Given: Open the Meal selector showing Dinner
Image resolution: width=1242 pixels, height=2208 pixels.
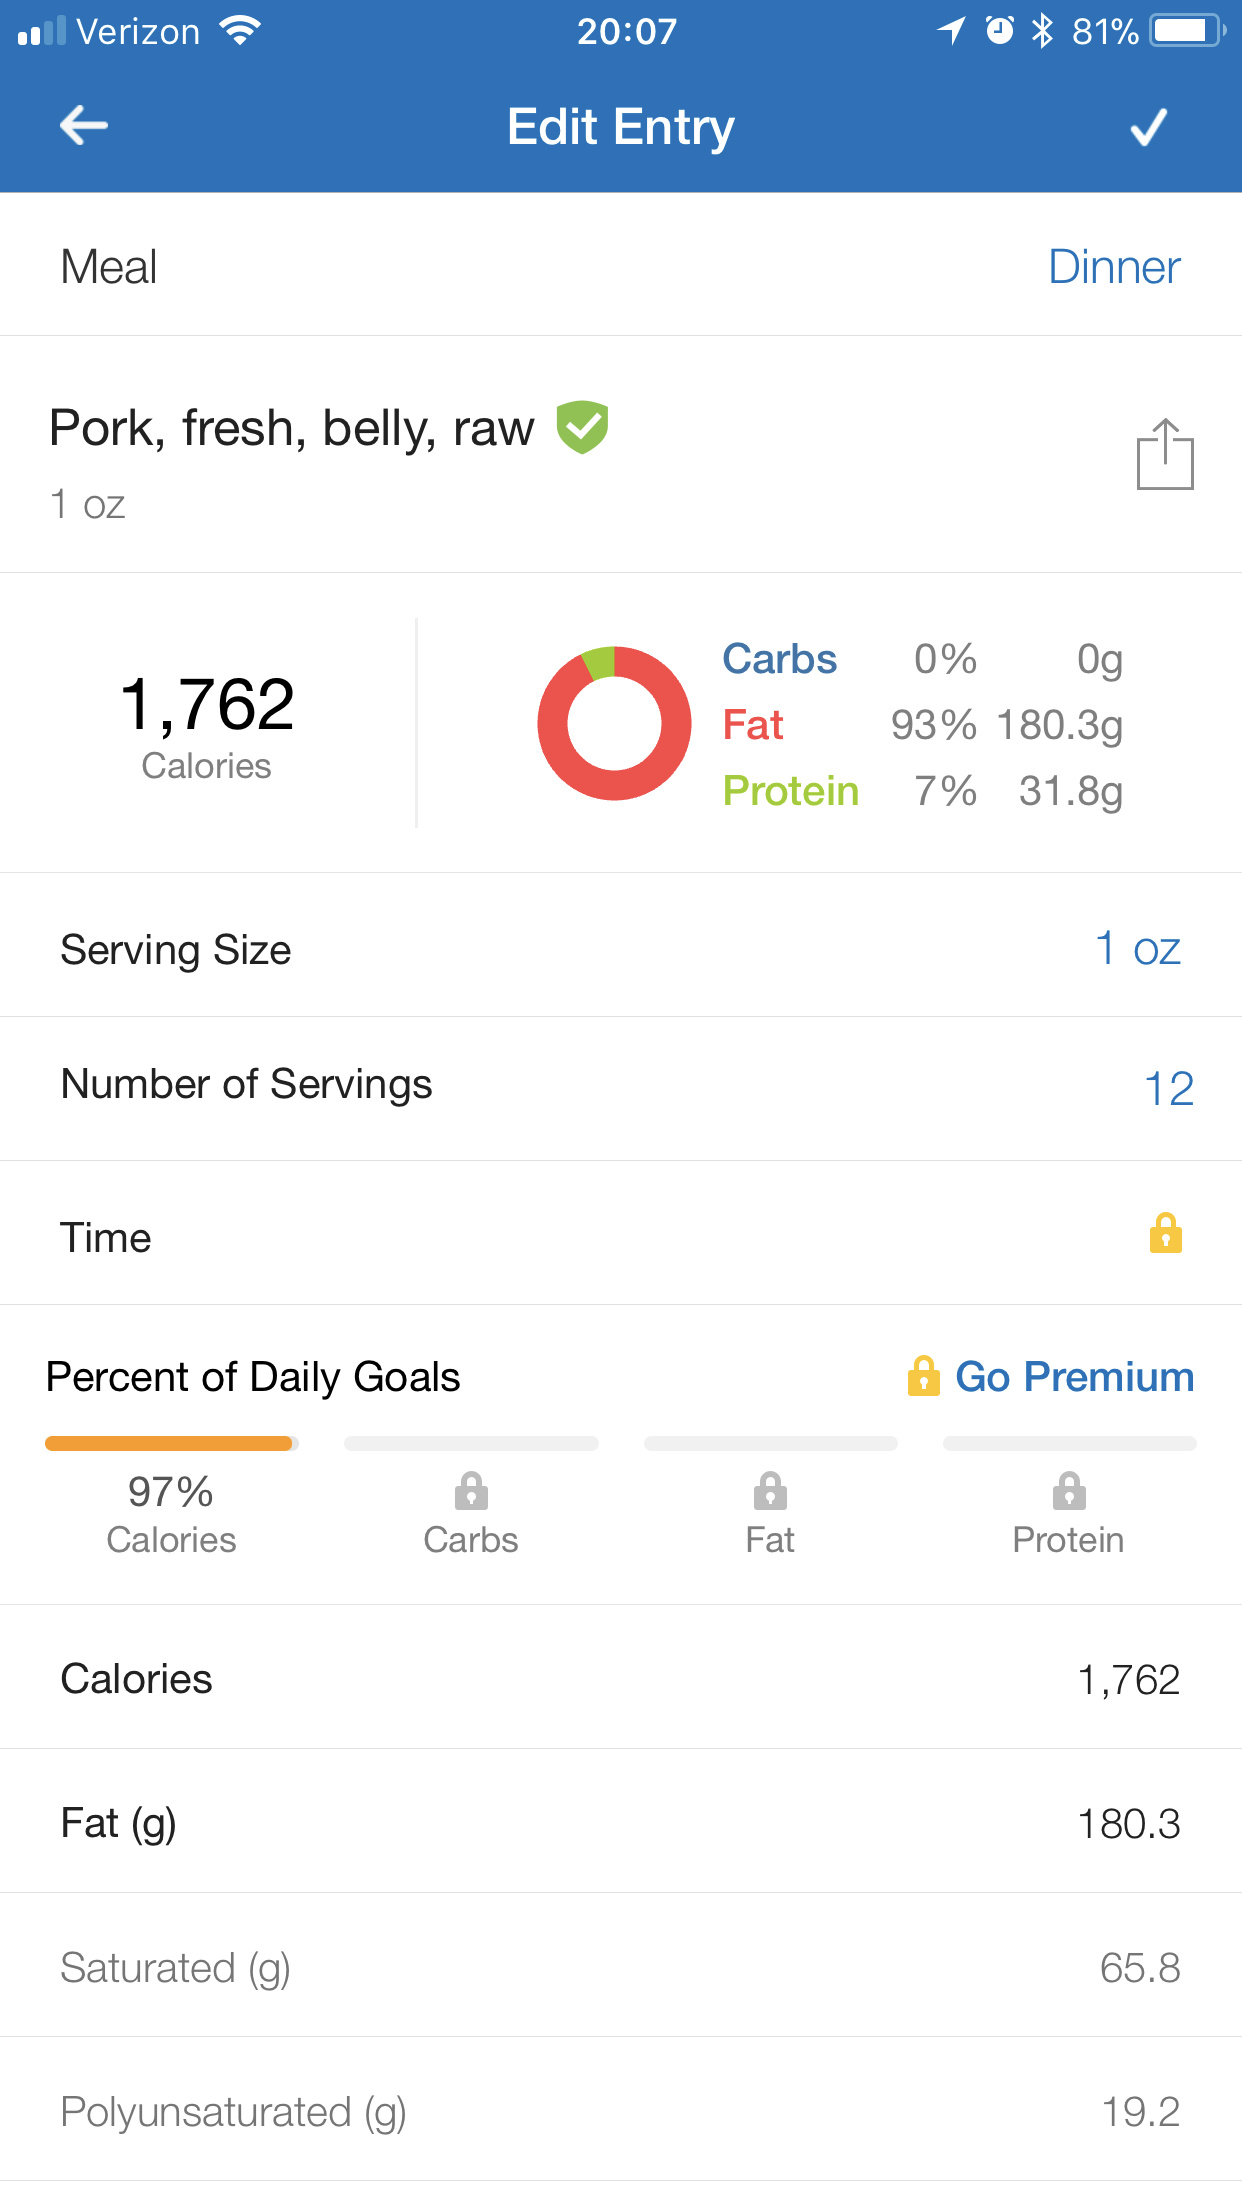Looking at the screenshot, I should pos(1113,268).
